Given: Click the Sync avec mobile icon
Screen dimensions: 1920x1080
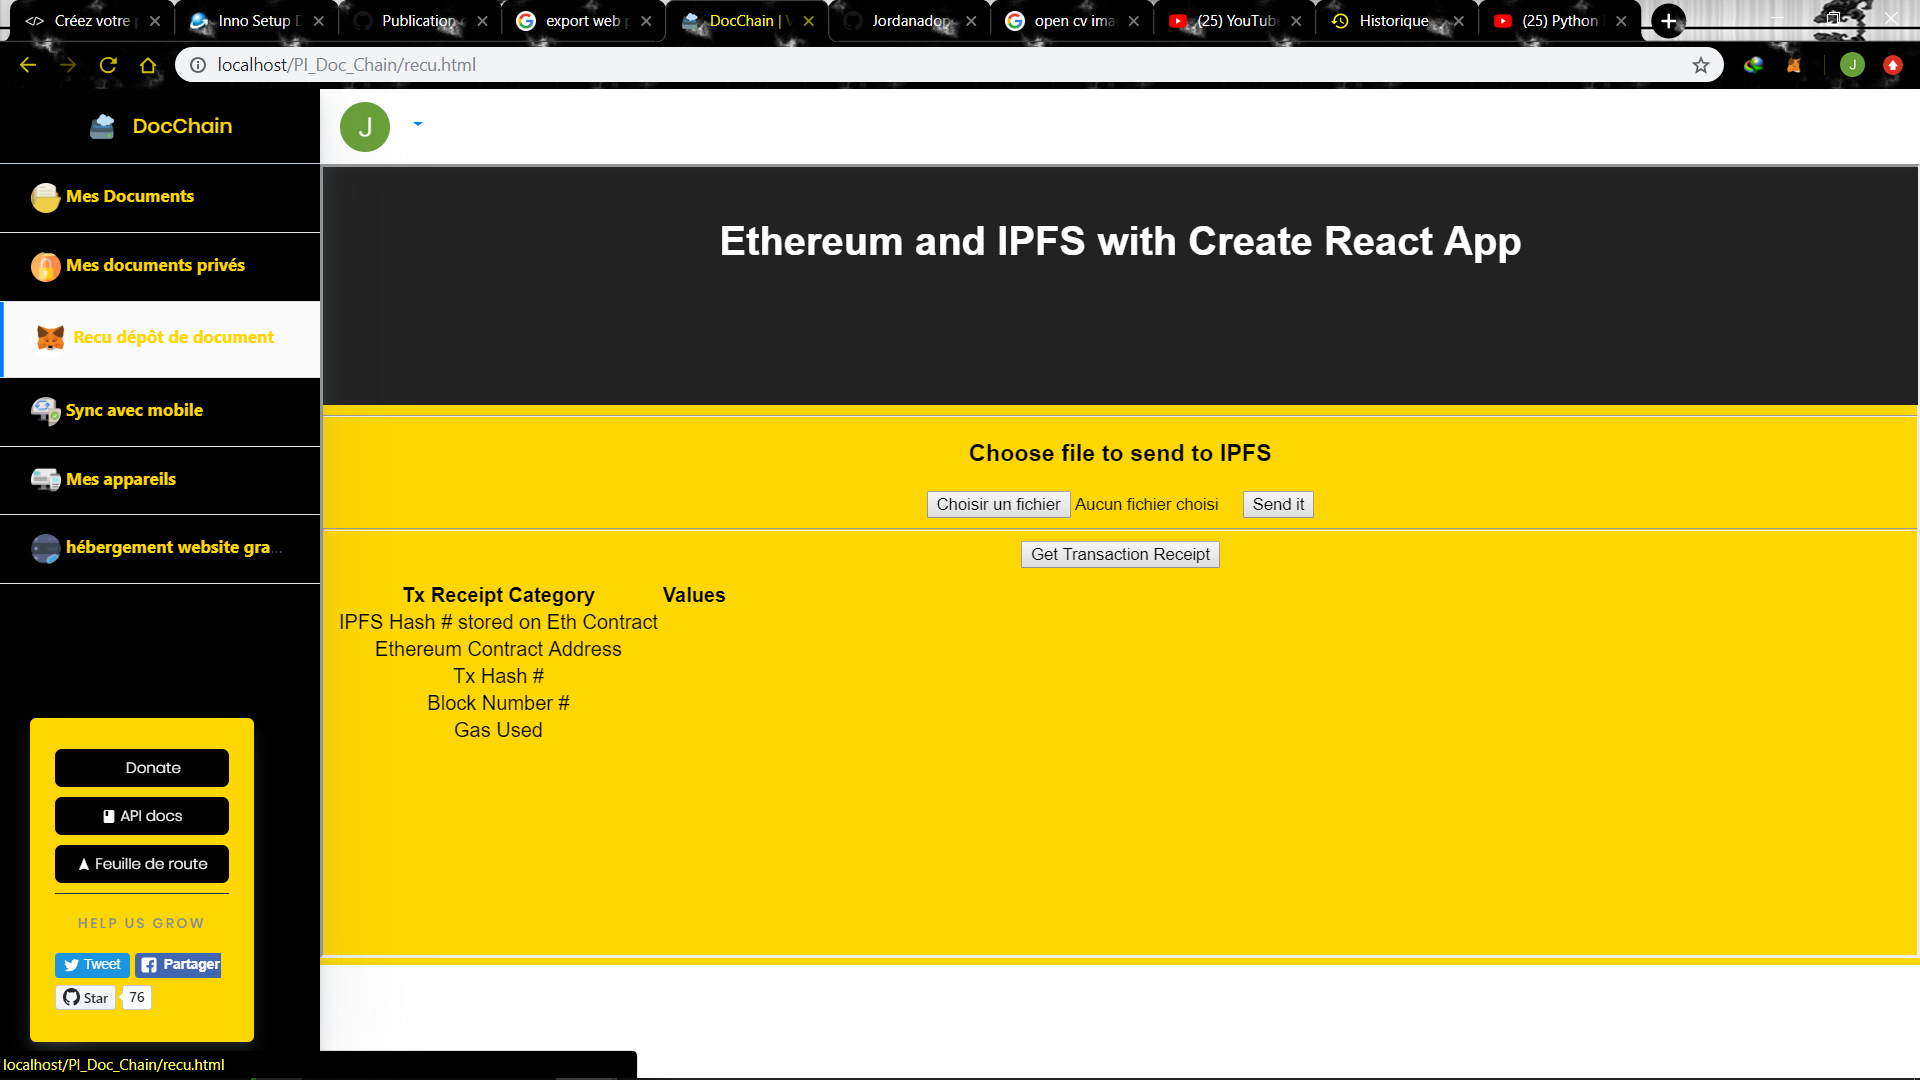Looking at the screenshot, I should tap(45, 411).
